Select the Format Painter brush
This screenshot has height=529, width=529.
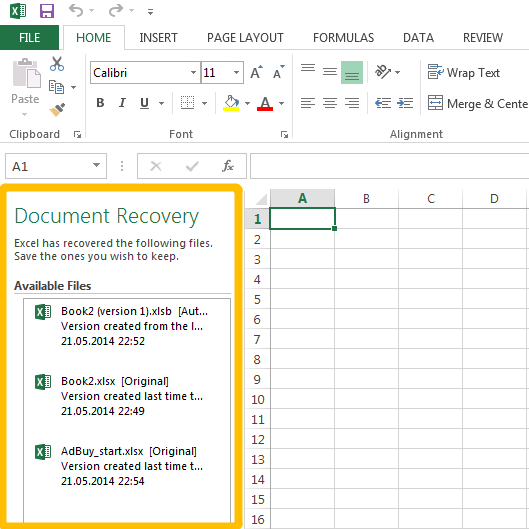[x=57, y=110]
